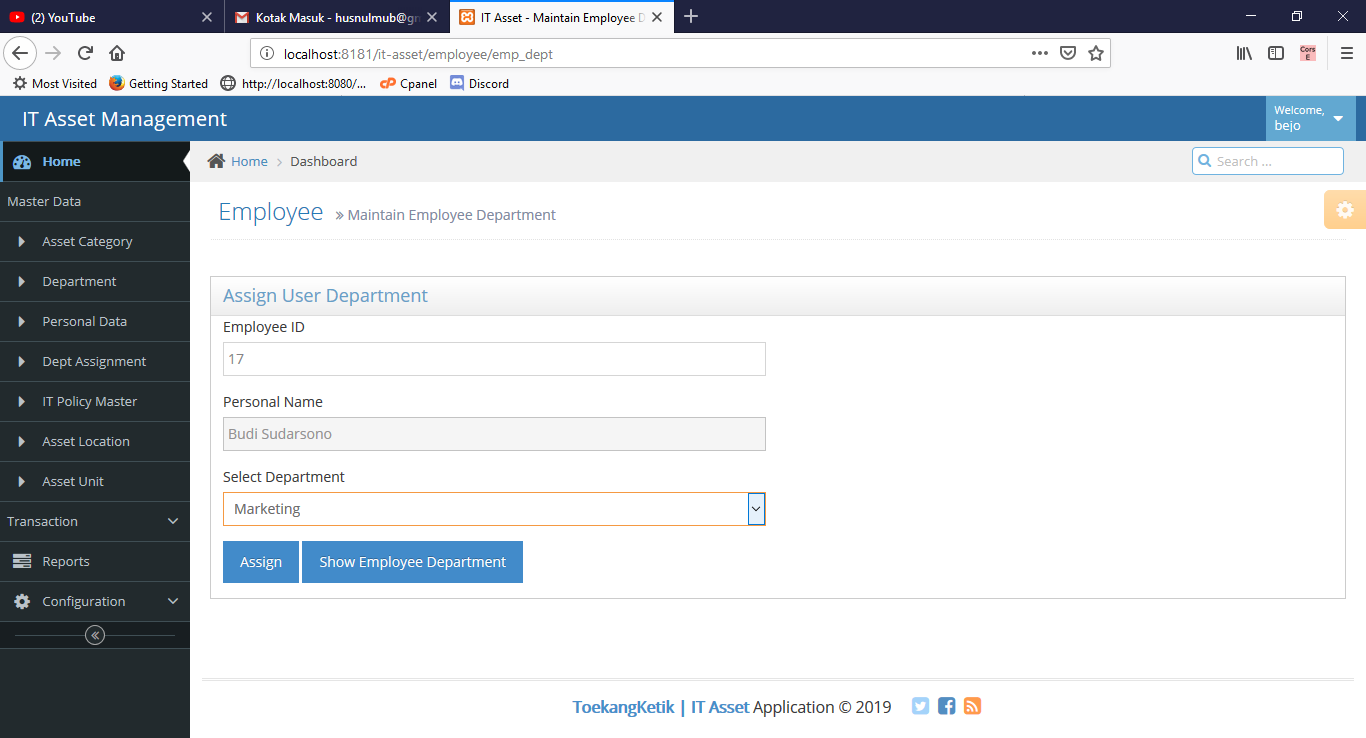Viewport: 1366px width, 738px height.
Task: Open the RSS feed icon
Action: click(972, 706)
